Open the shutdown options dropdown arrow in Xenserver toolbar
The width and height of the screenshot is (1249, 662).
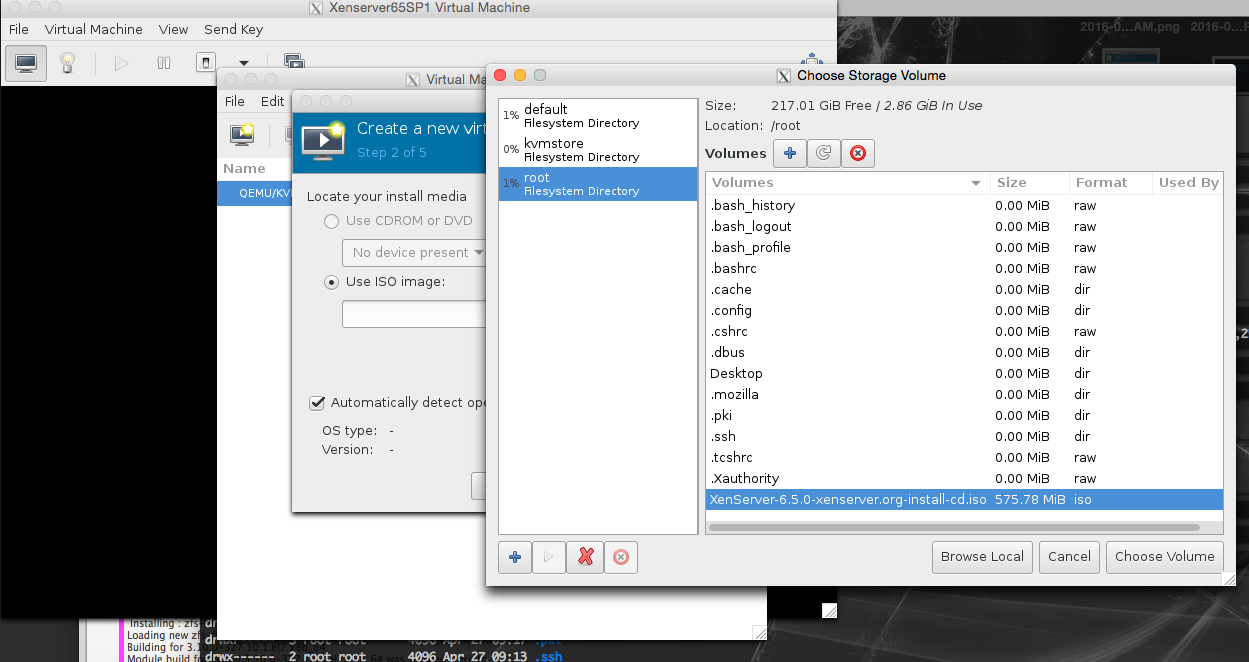pos(243,63)
